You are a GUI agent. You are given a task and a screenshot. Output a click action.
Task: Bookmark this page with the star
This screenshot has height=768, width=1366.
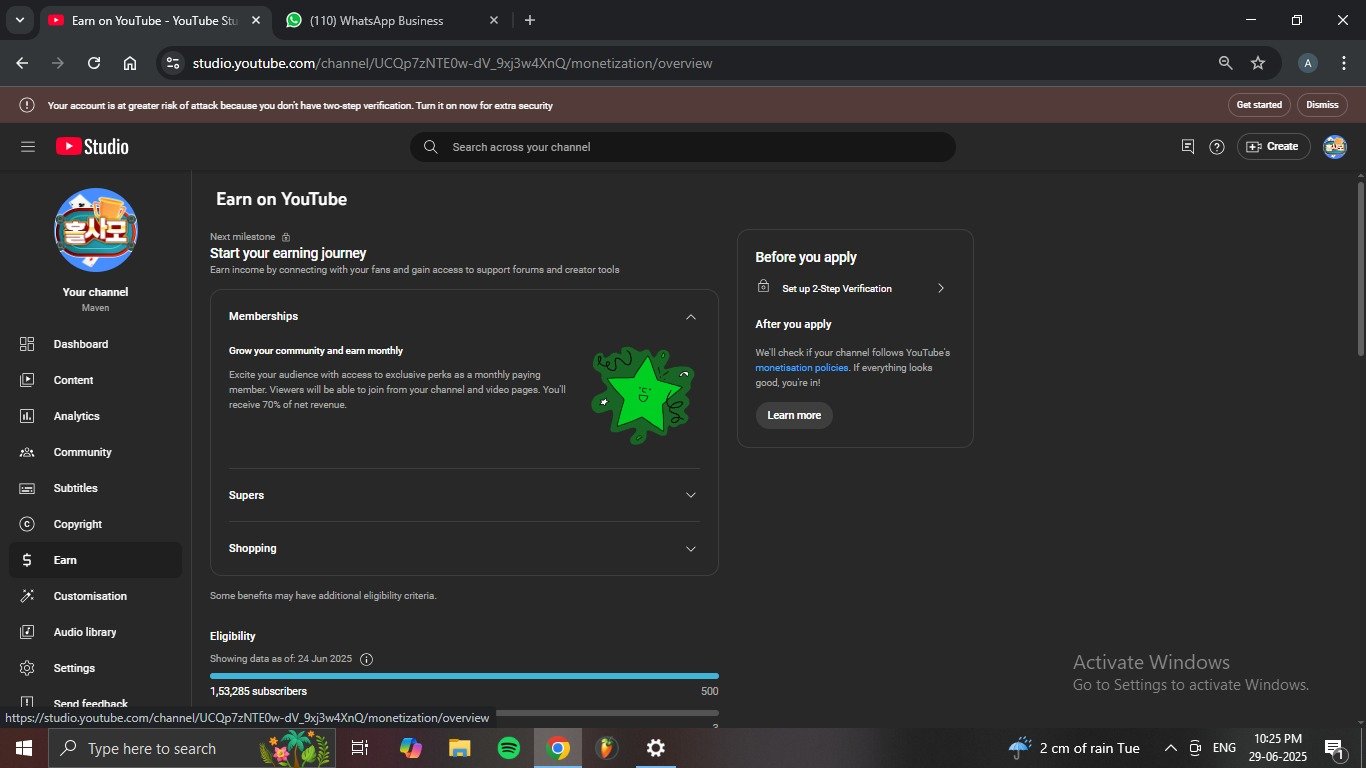pos(1258,63)
